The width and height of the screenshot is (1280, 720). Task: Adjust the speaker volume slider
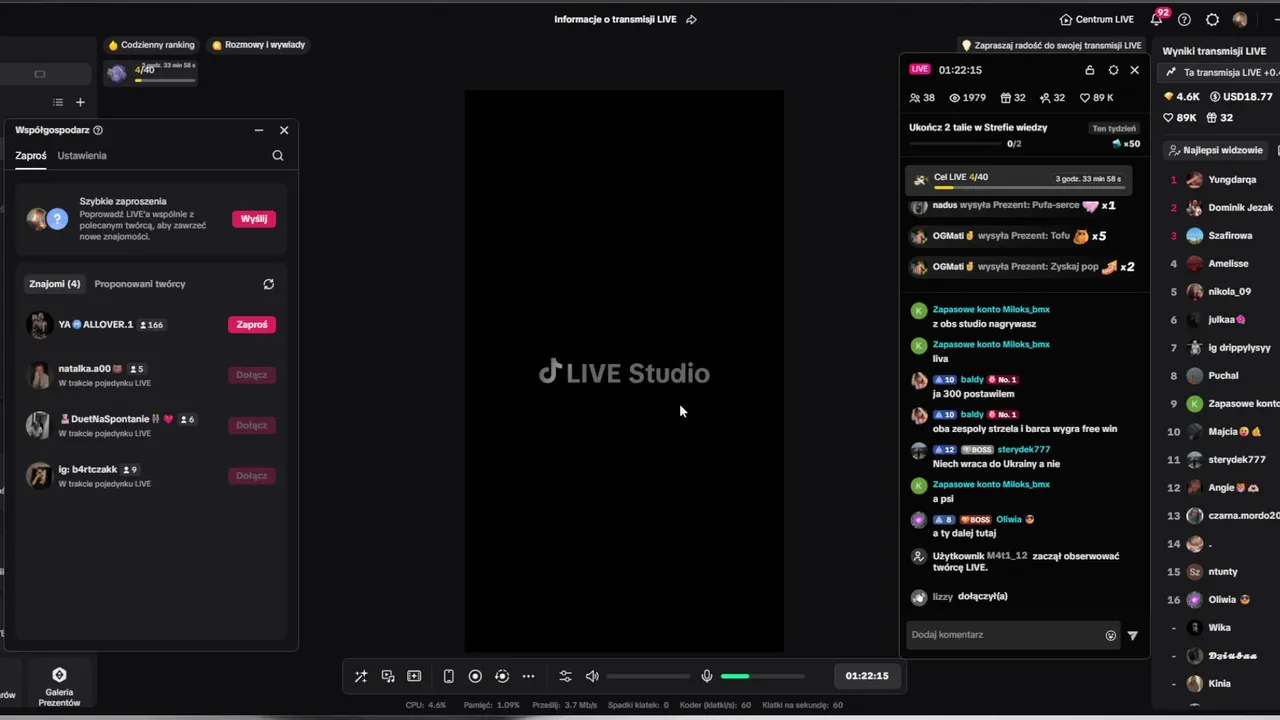[648, 676]
